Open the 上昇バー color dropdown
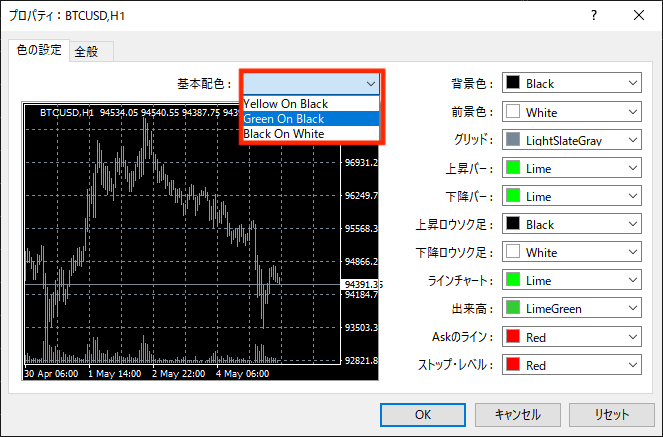Screen dimensions: 663x437 [572, 168]
